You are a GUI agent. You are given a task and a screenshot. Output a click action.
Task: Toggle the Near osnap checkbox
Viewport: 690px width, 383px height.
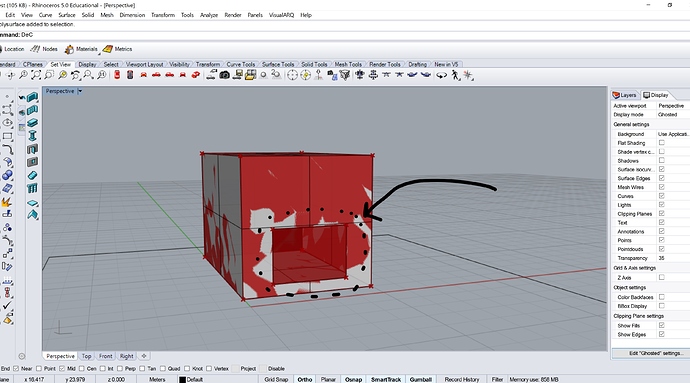coord(16,368)
